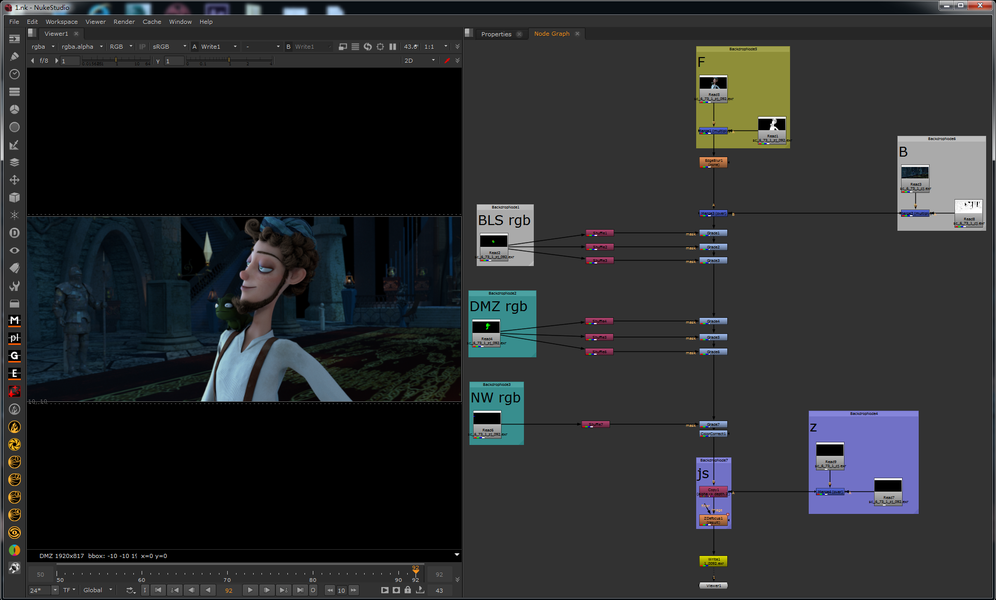Screen dimensions: 996x600
Task: Open the ToolSets wrench icon
Action: pyautogui.click(x=14, y=286)
